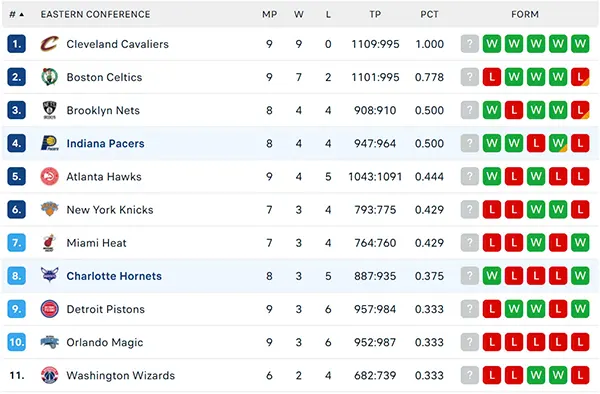This screenshot has width=600, height=394.
Task: Open Orlando Magic logo icon
Action: point(50,342)
